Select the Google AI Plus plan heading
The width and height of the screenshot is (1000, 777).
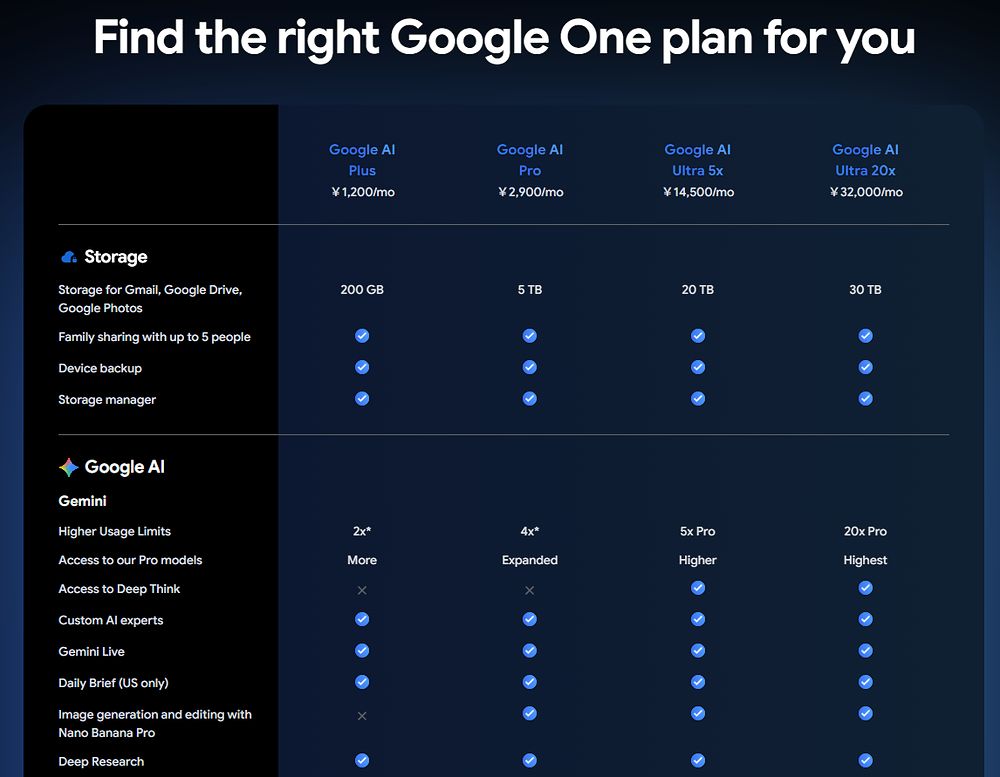coord(362,160)
